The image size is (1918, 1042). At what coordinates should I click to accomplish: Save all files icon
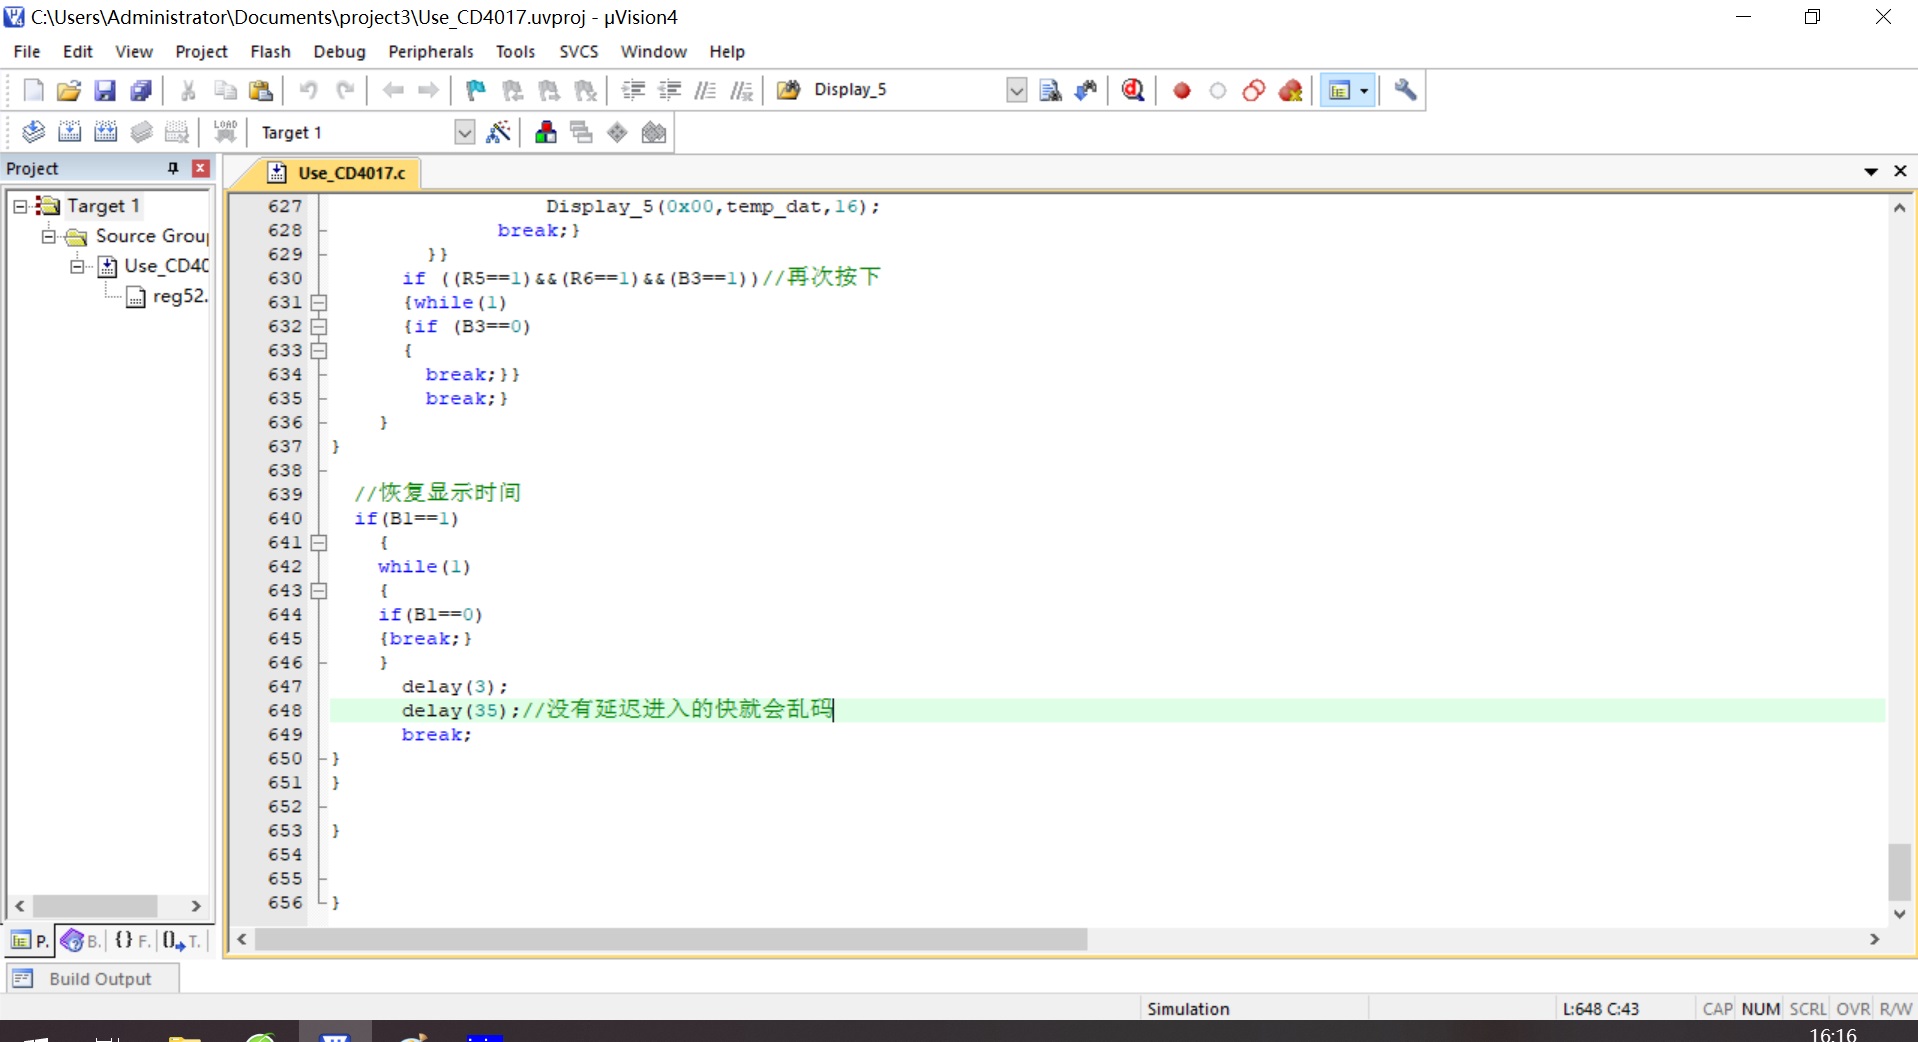coord(141,90)
